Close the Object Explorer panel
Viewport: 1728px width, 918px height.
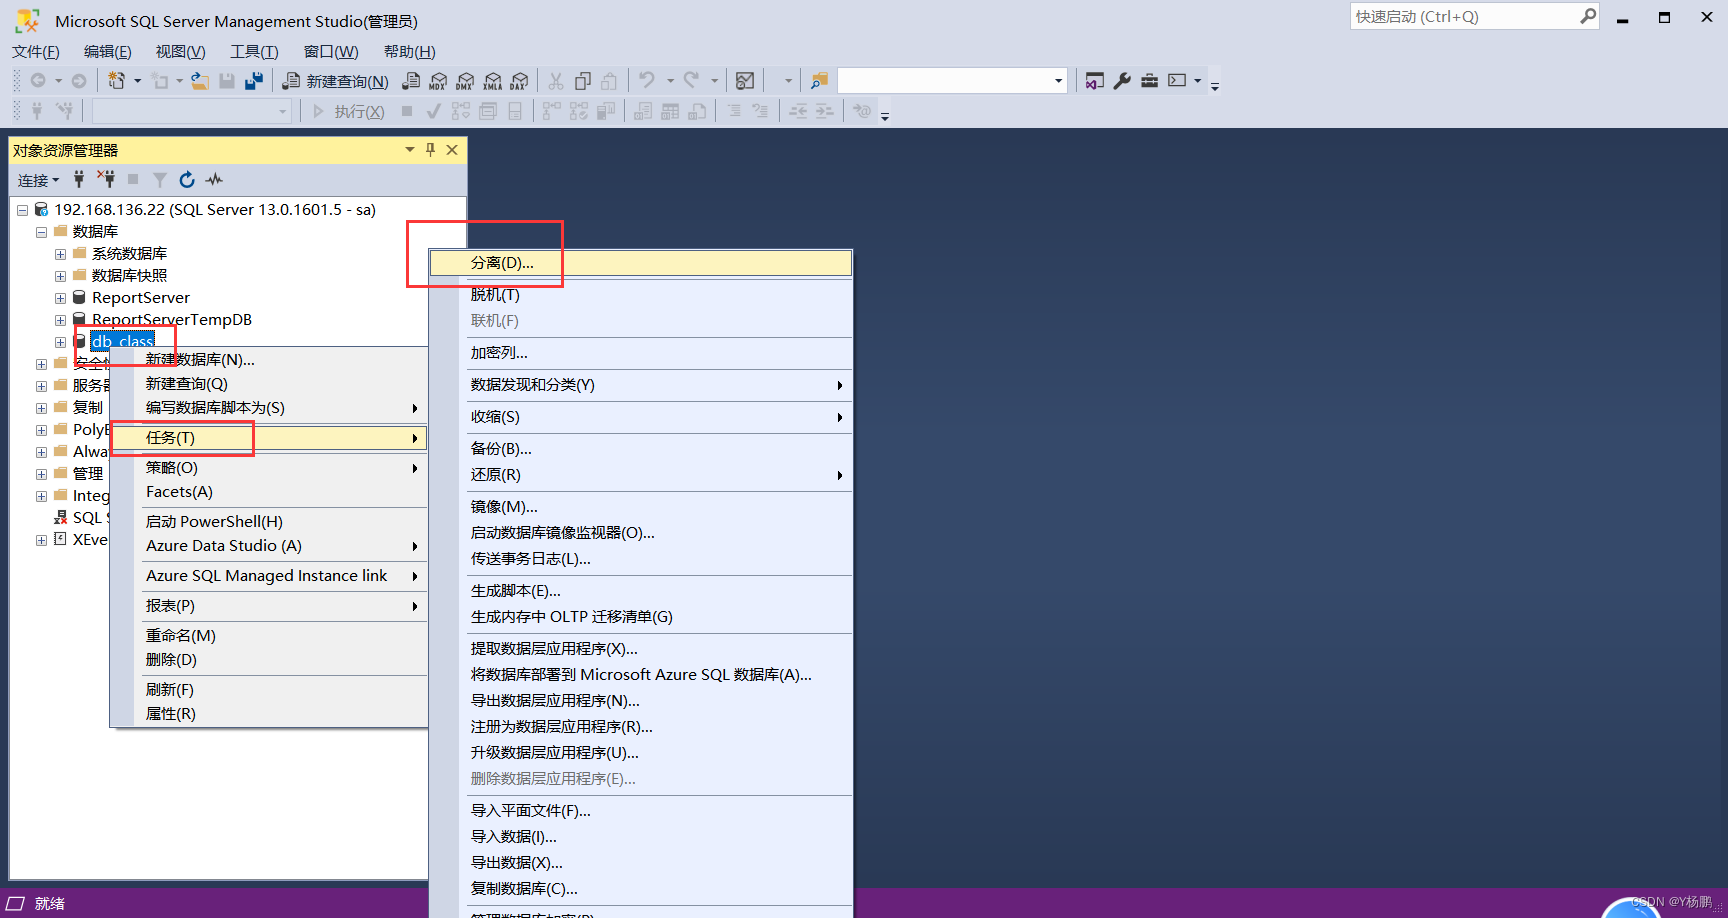click(452, 150)
